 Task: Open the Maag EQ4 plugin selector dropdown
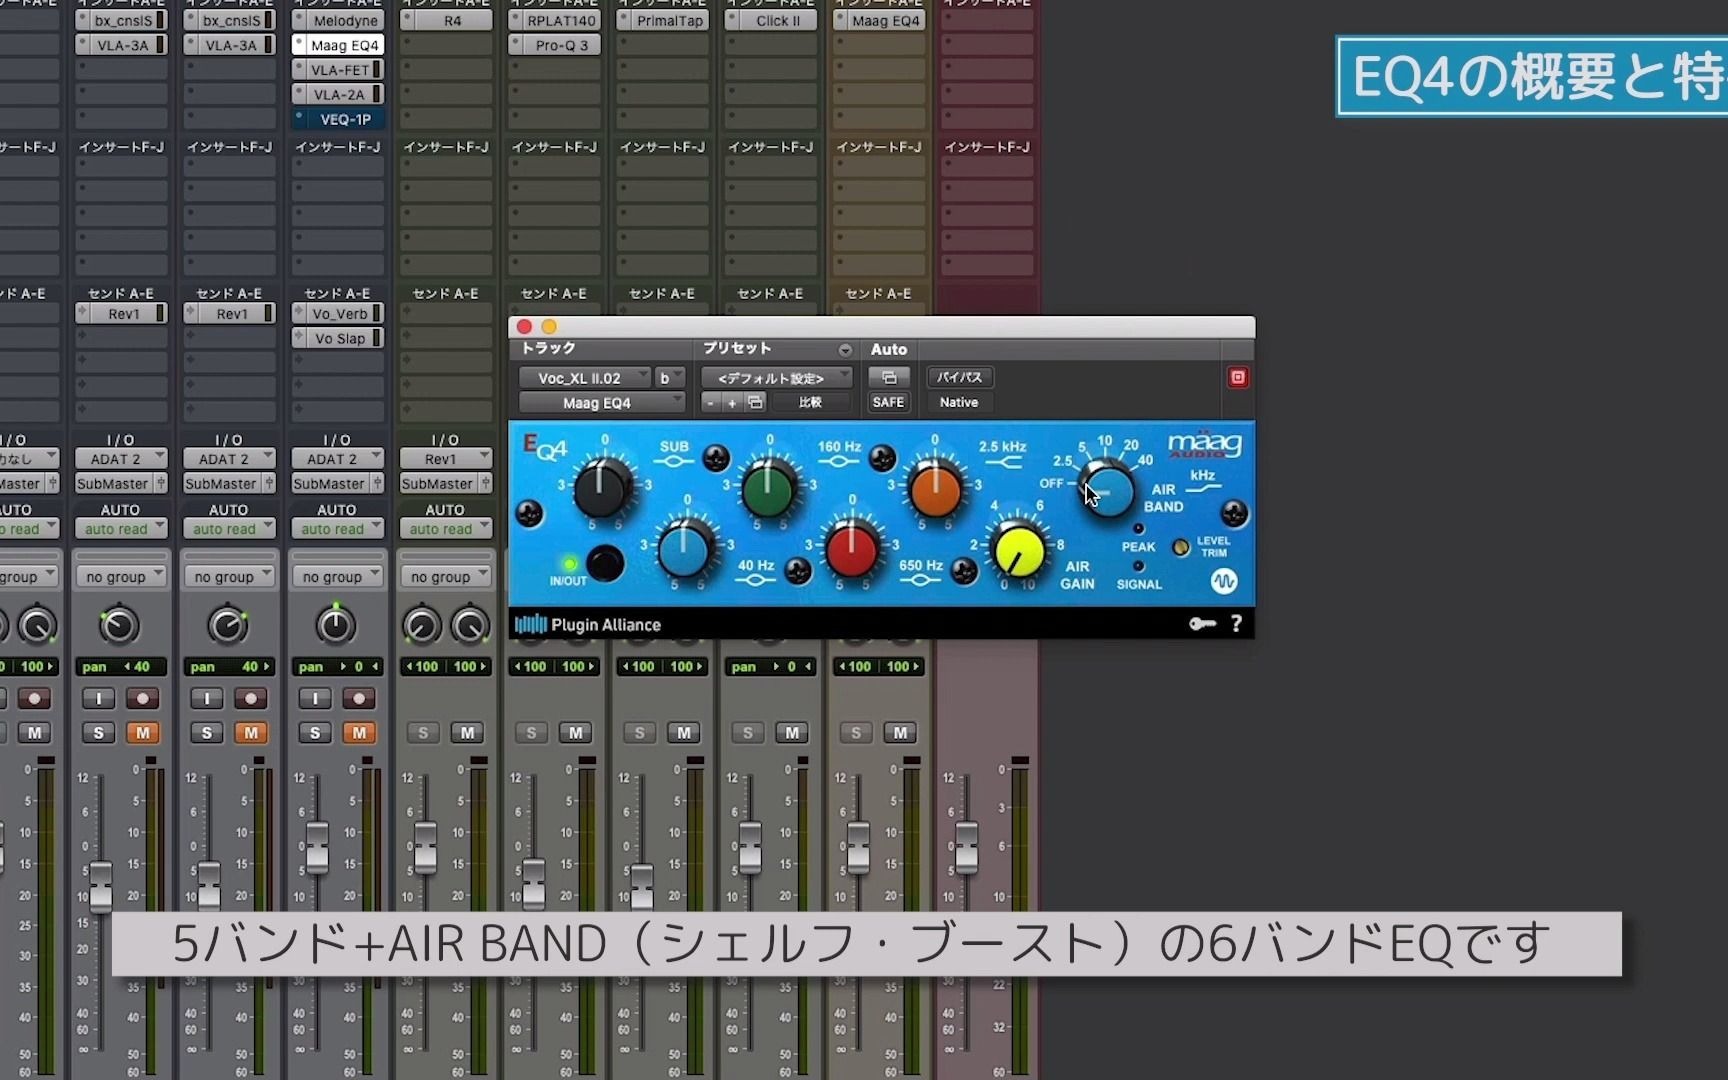click(602, 403)
